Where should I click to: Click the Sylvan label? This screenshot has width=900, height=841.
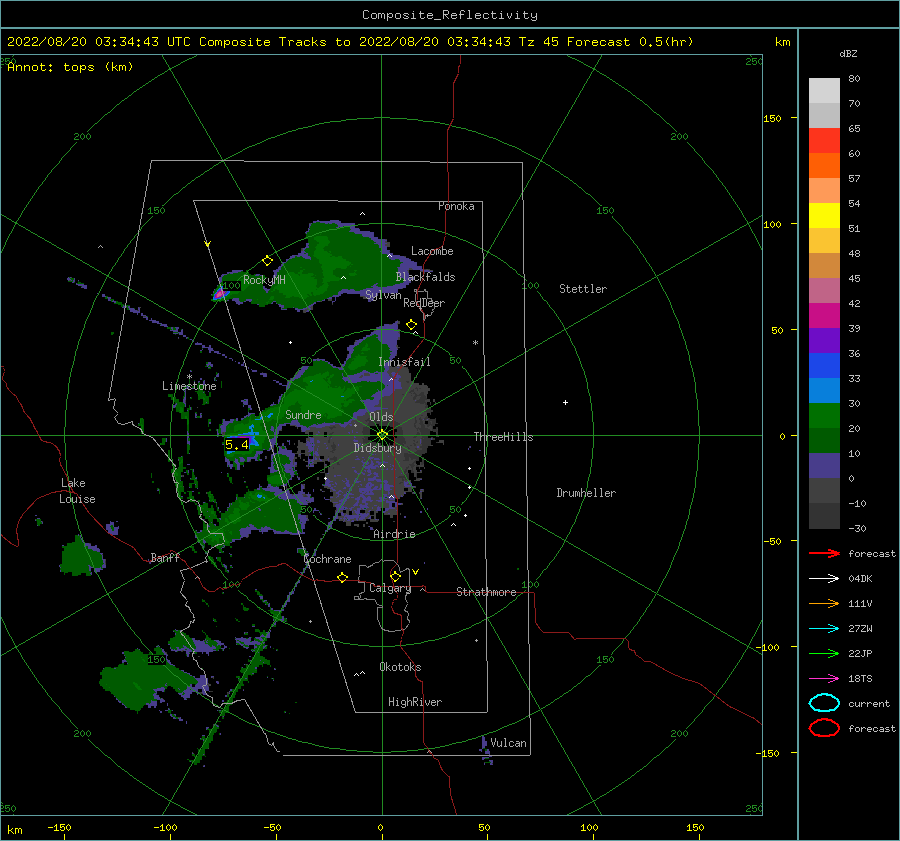pyautogui.click(x=383, y=294)
